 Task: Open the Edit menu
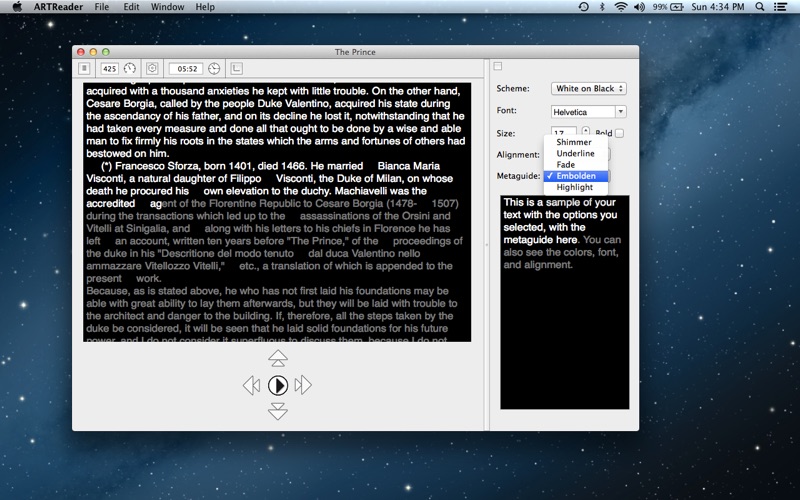point(131,7)
